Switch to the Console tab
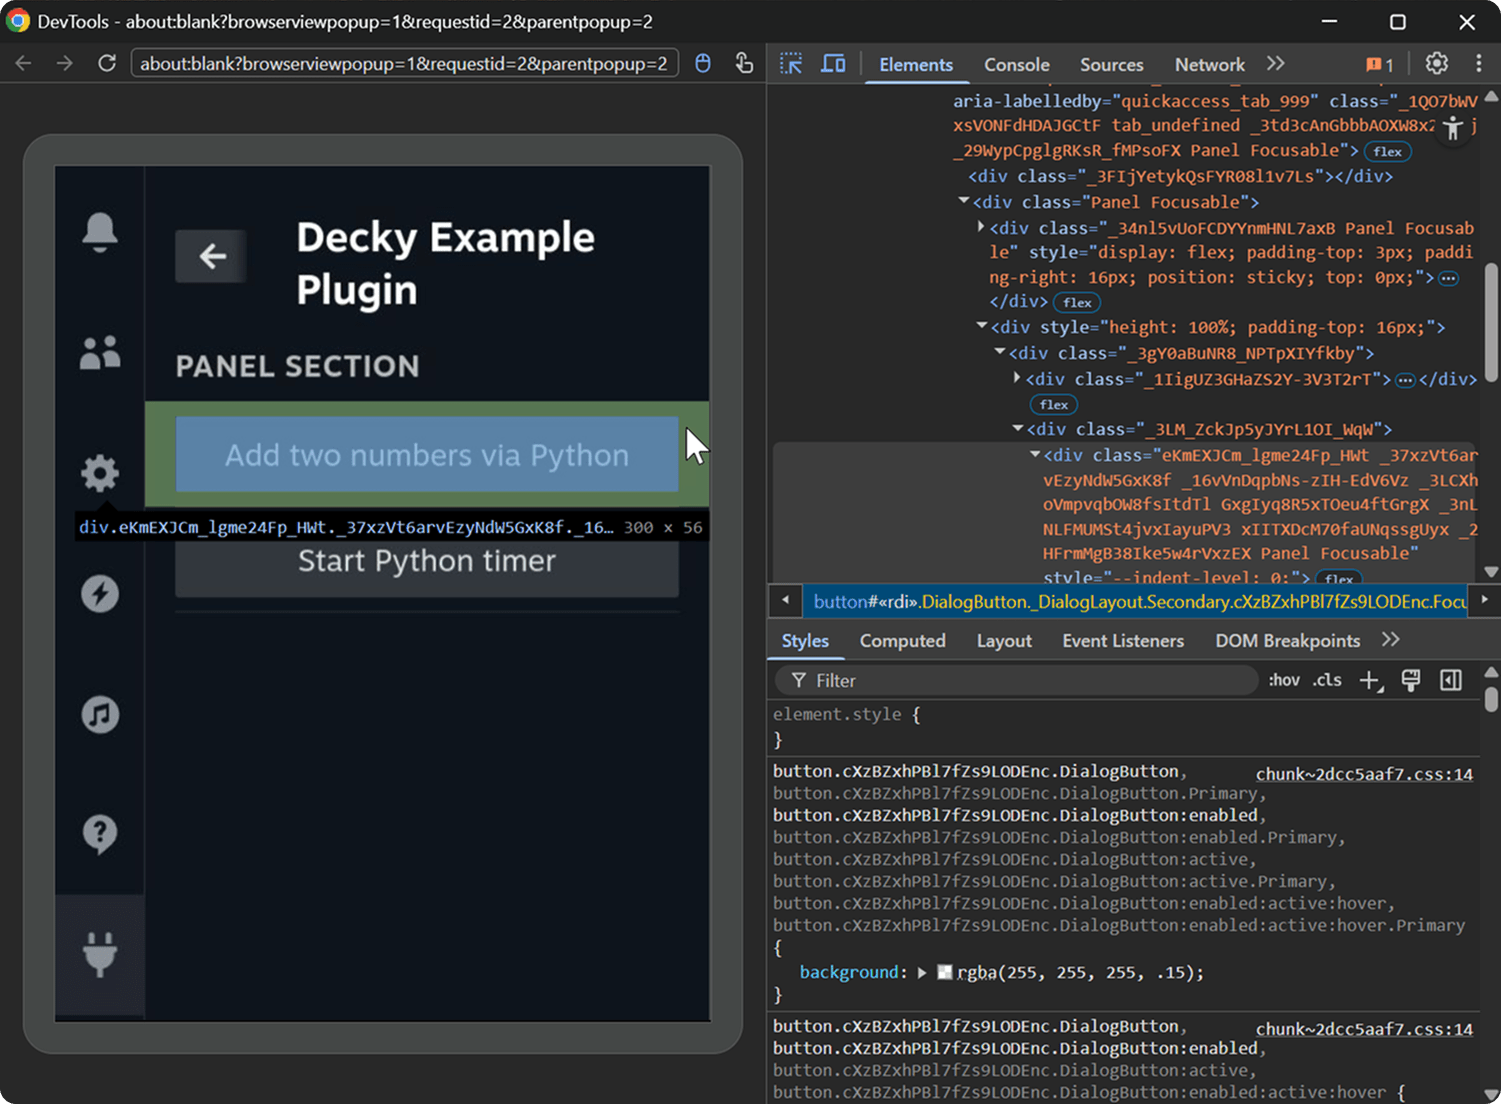 [x=1016, y=64]
